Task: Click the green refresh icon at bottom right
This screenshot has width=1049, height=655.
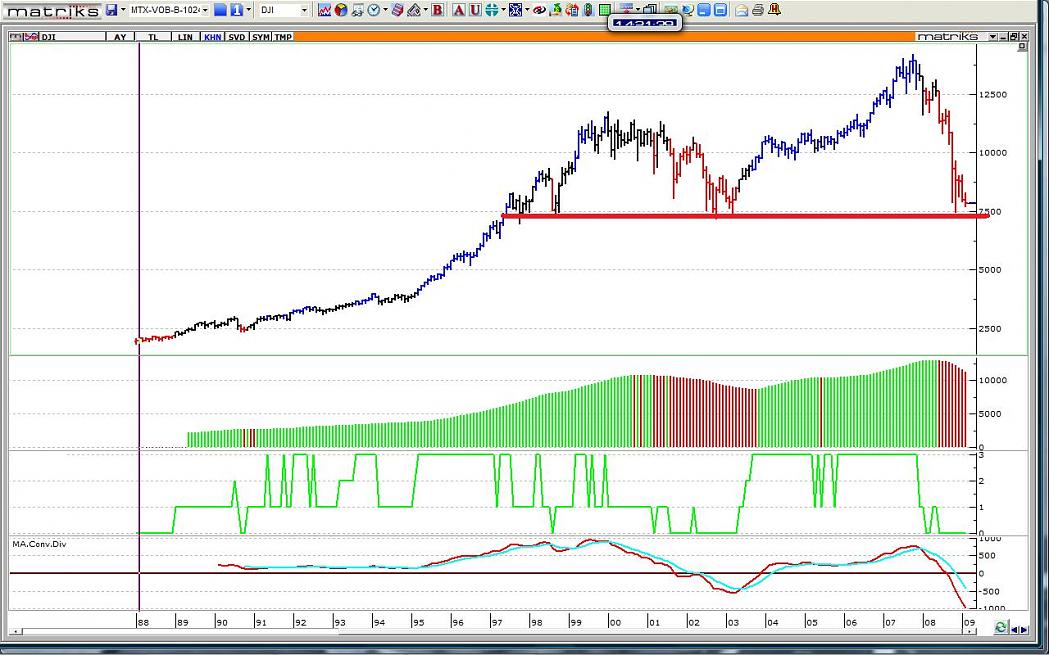Action: pos(1000,627)
